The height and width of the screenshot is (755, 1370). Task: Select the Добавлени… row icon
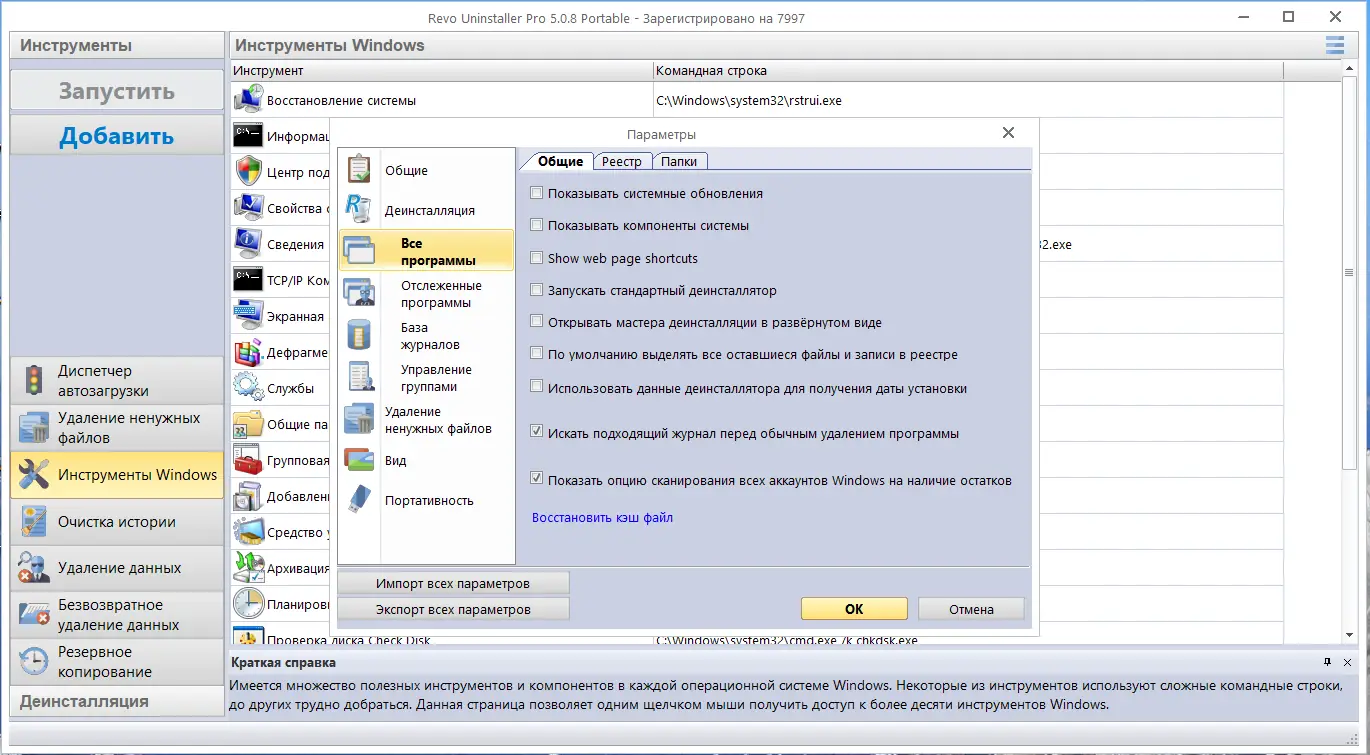click(248, 496)
